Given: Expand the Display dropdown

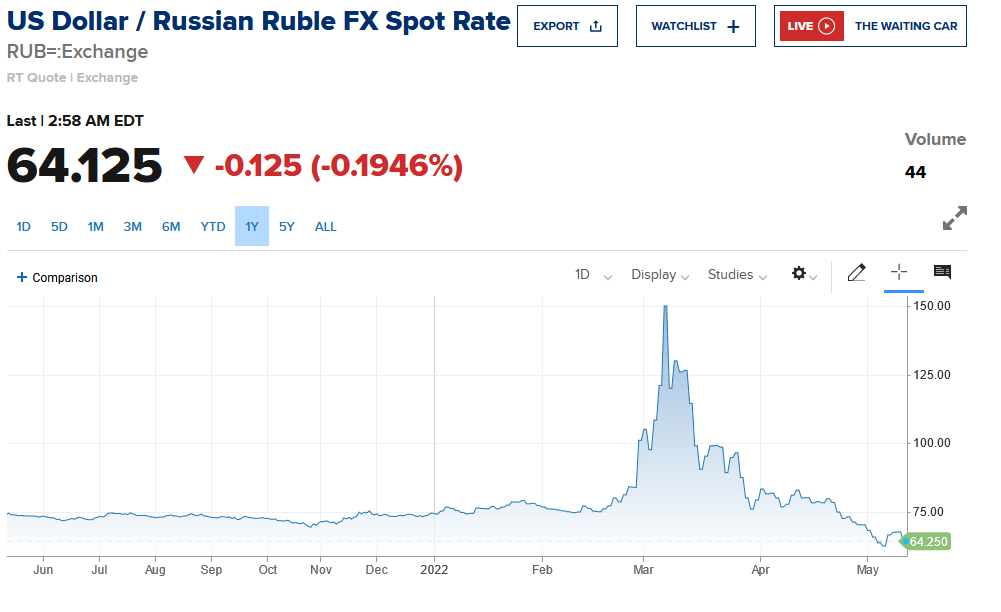Looking at the screenshot, I should 660,275.
